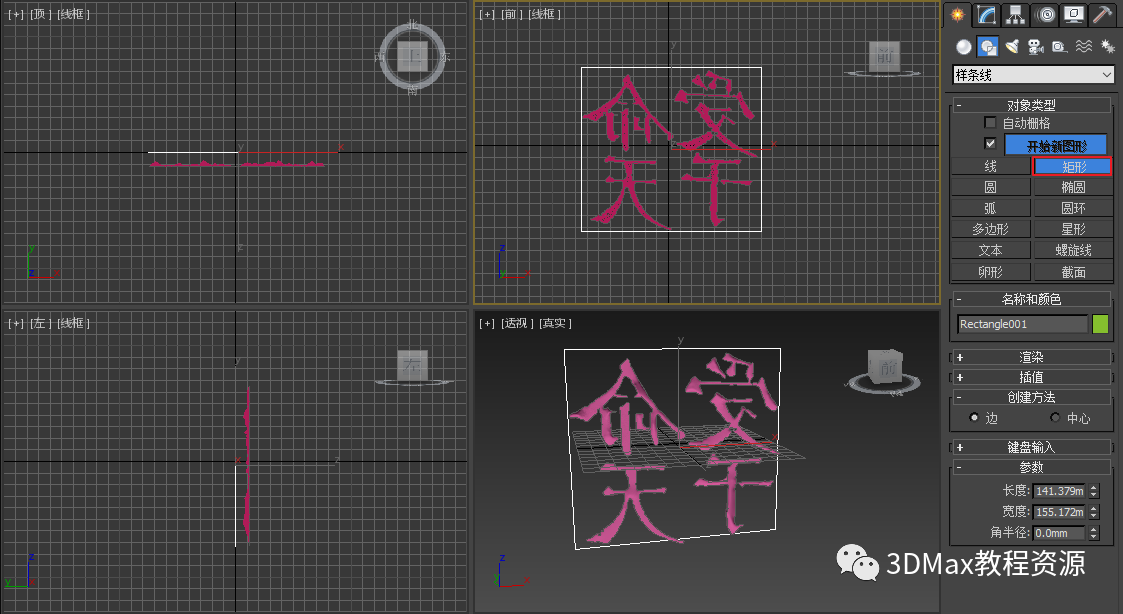The width and height of the screenshot is (1123, 614).
Task: Choose the 圆环 spline tool
Action: [1073, 208]
